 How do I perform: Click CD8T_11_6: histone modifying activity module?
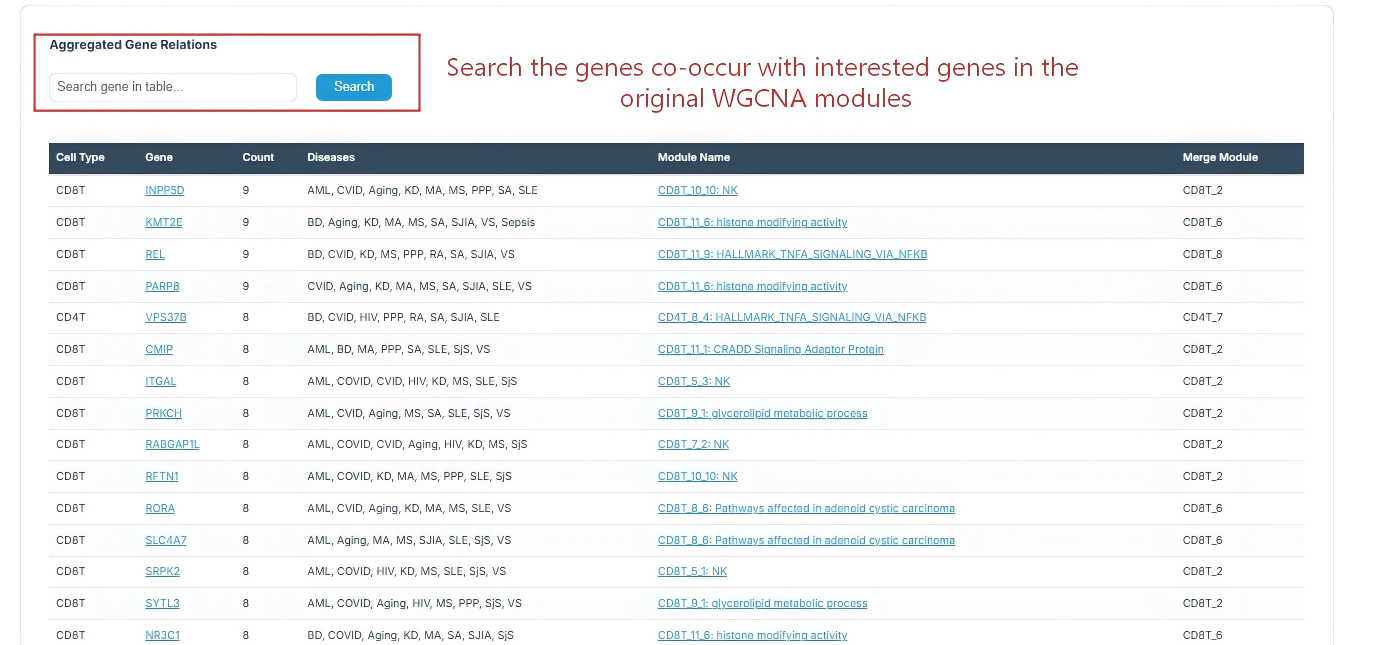752,222
